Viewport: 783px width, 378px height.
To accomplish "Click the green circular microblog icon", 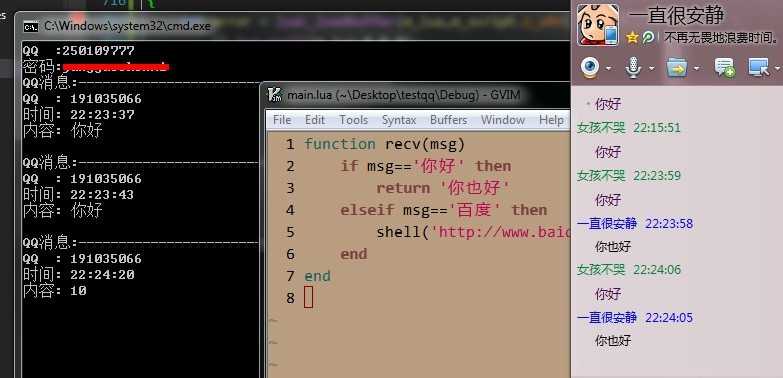I will (648, 37).
